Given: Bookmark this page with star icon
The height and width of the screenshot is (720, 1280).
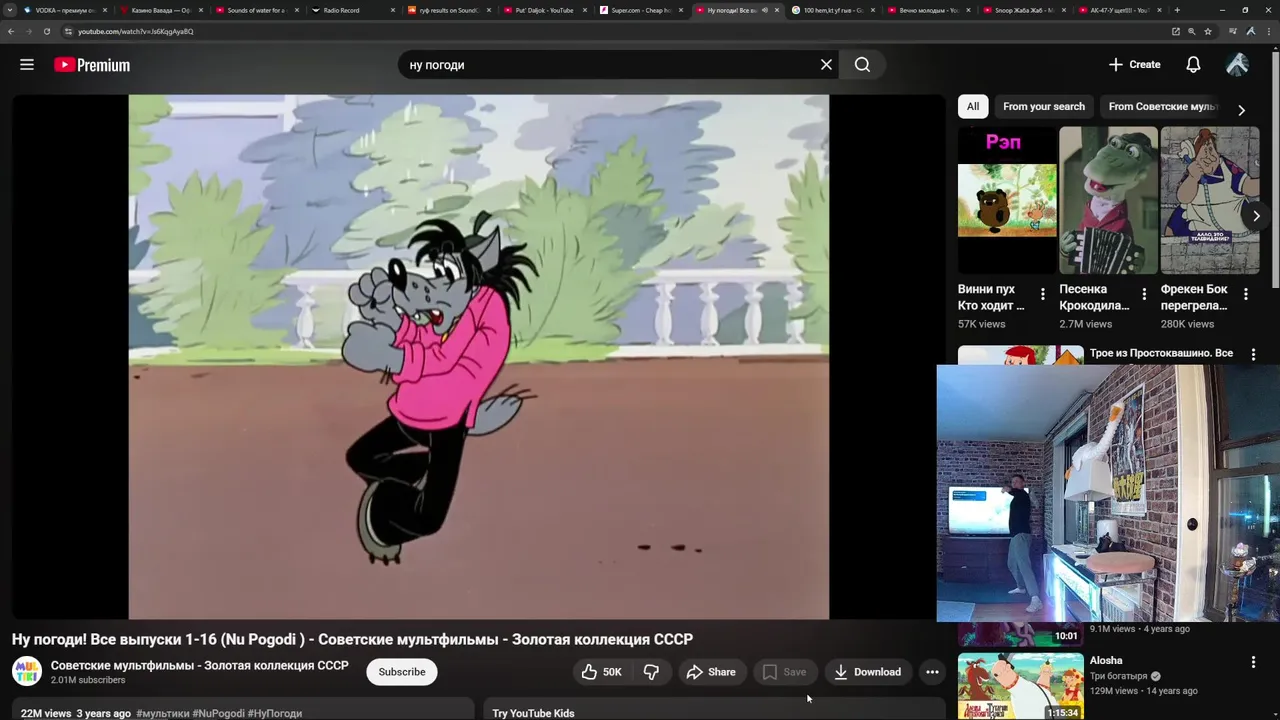Looking at the screenshot, I should click(x=1208, y=31).
